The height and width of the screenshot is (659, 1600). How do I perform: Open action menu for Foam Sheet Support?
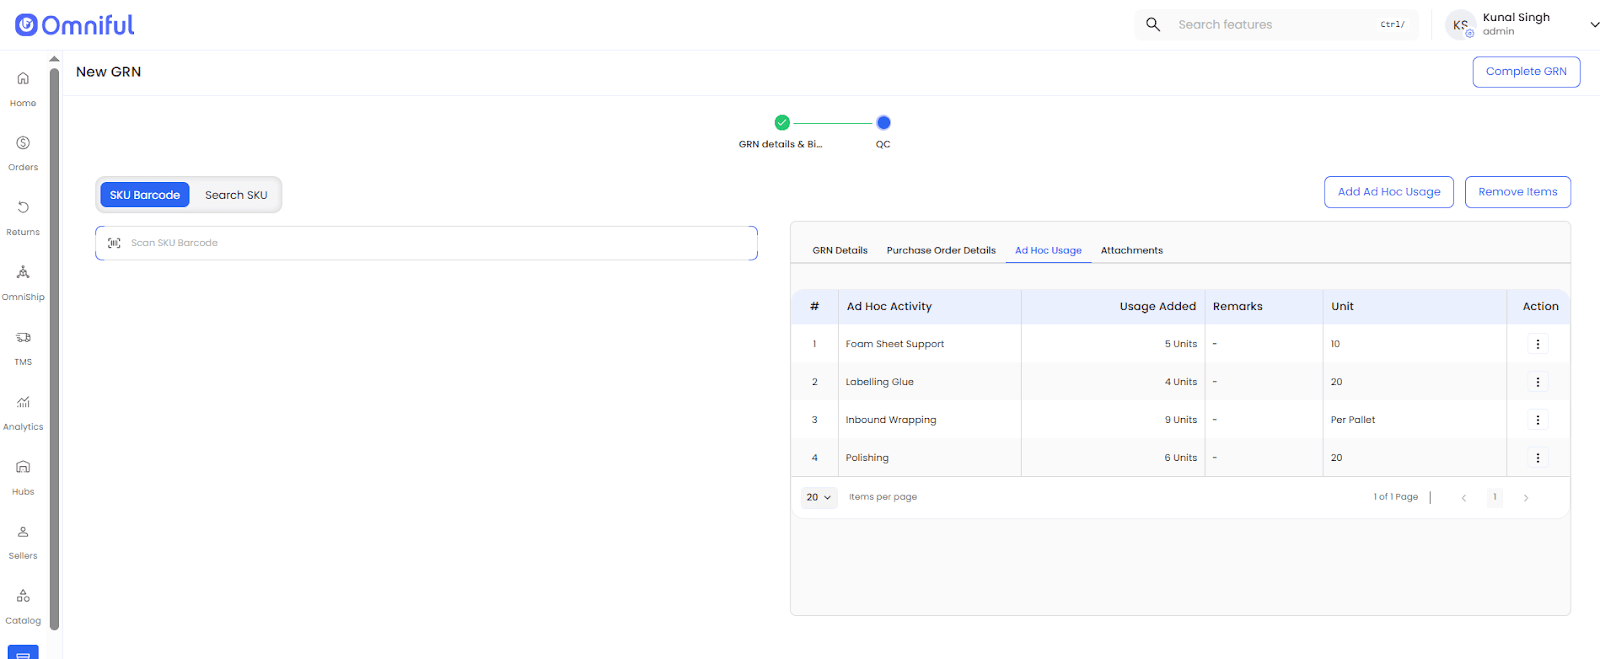(x=1537, y=344)
